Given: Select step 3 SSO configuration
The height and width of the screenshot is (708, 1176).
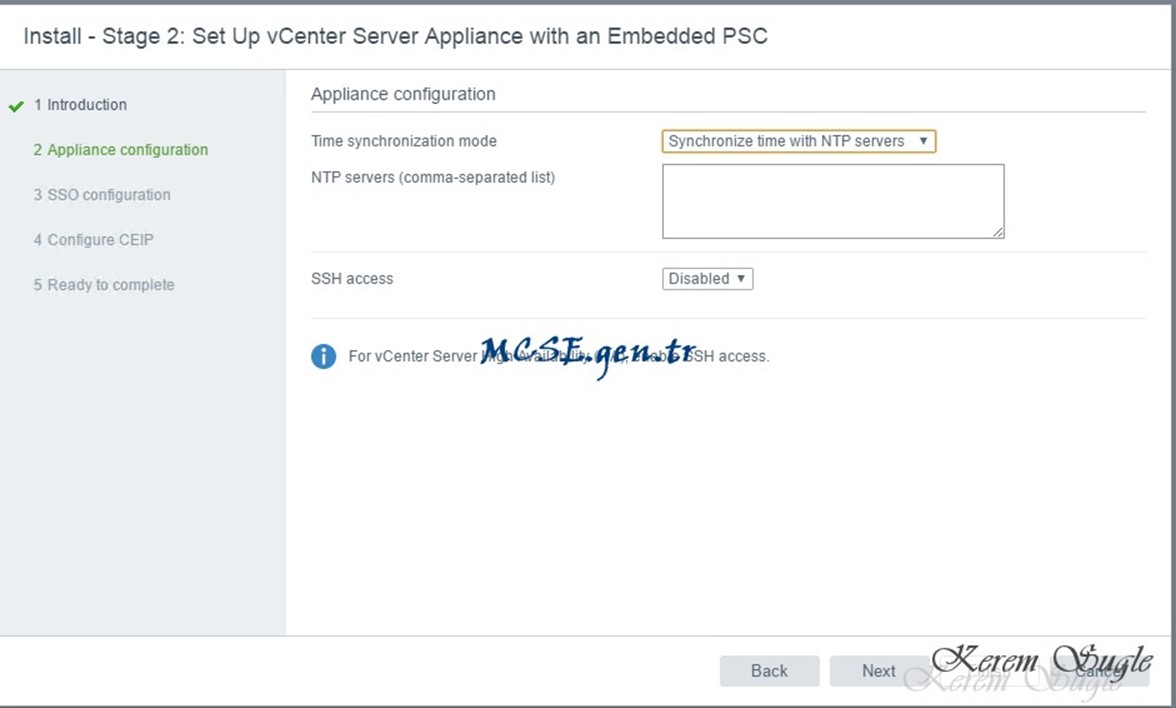Looking at the screenshot, I should click(x=102, y=195).
